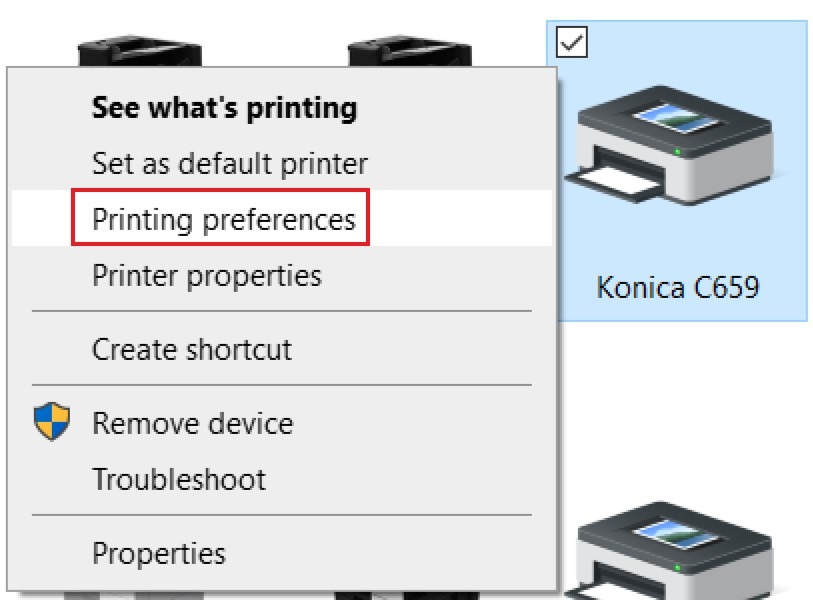Click empty highlighted area right of the Konica checkbox
Image resolution: width=813 pixels, height=600 pixels.
tap(700, 45)
